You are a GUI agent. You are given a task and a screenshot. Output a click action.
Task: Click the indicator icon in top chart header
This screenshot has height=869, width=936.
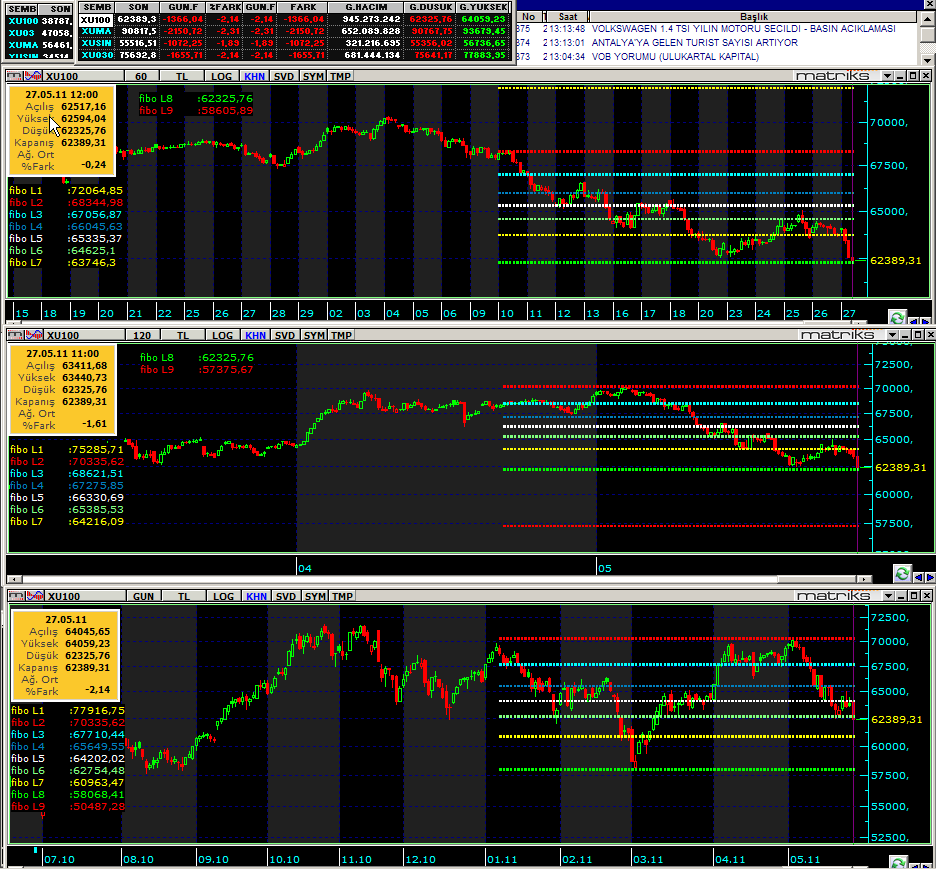(x=36, y=76)
